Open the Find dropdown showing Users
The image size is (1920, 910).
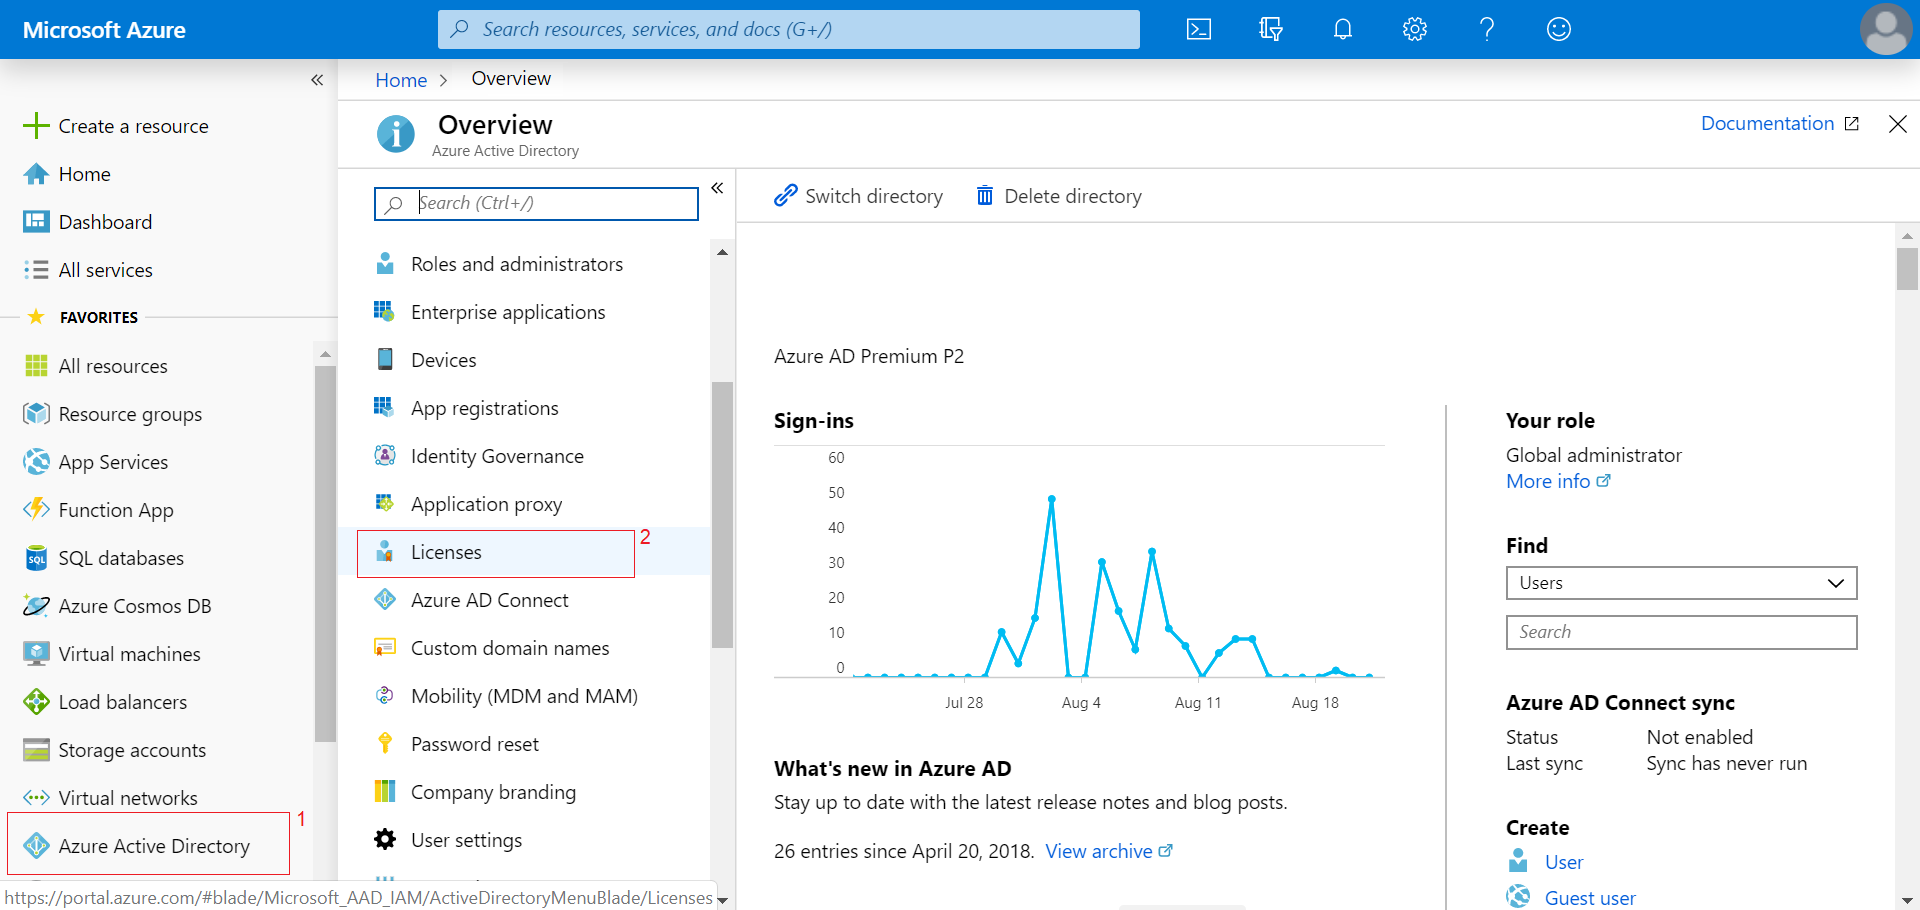tap(1681, 583)
